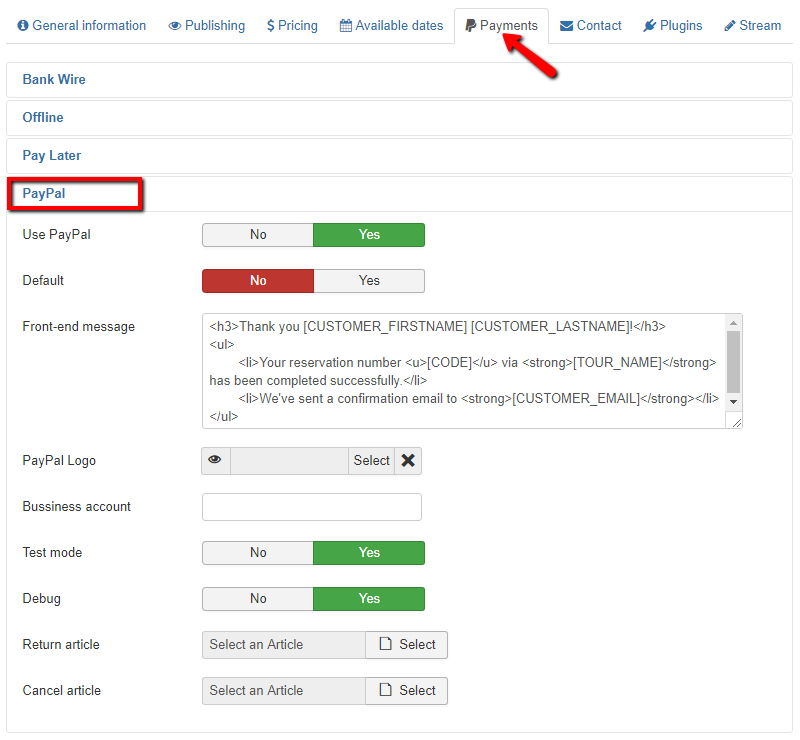The height and width of the screenshot is (740, 800).
Task: Open the Pricing tab
Action: point(292,26)
